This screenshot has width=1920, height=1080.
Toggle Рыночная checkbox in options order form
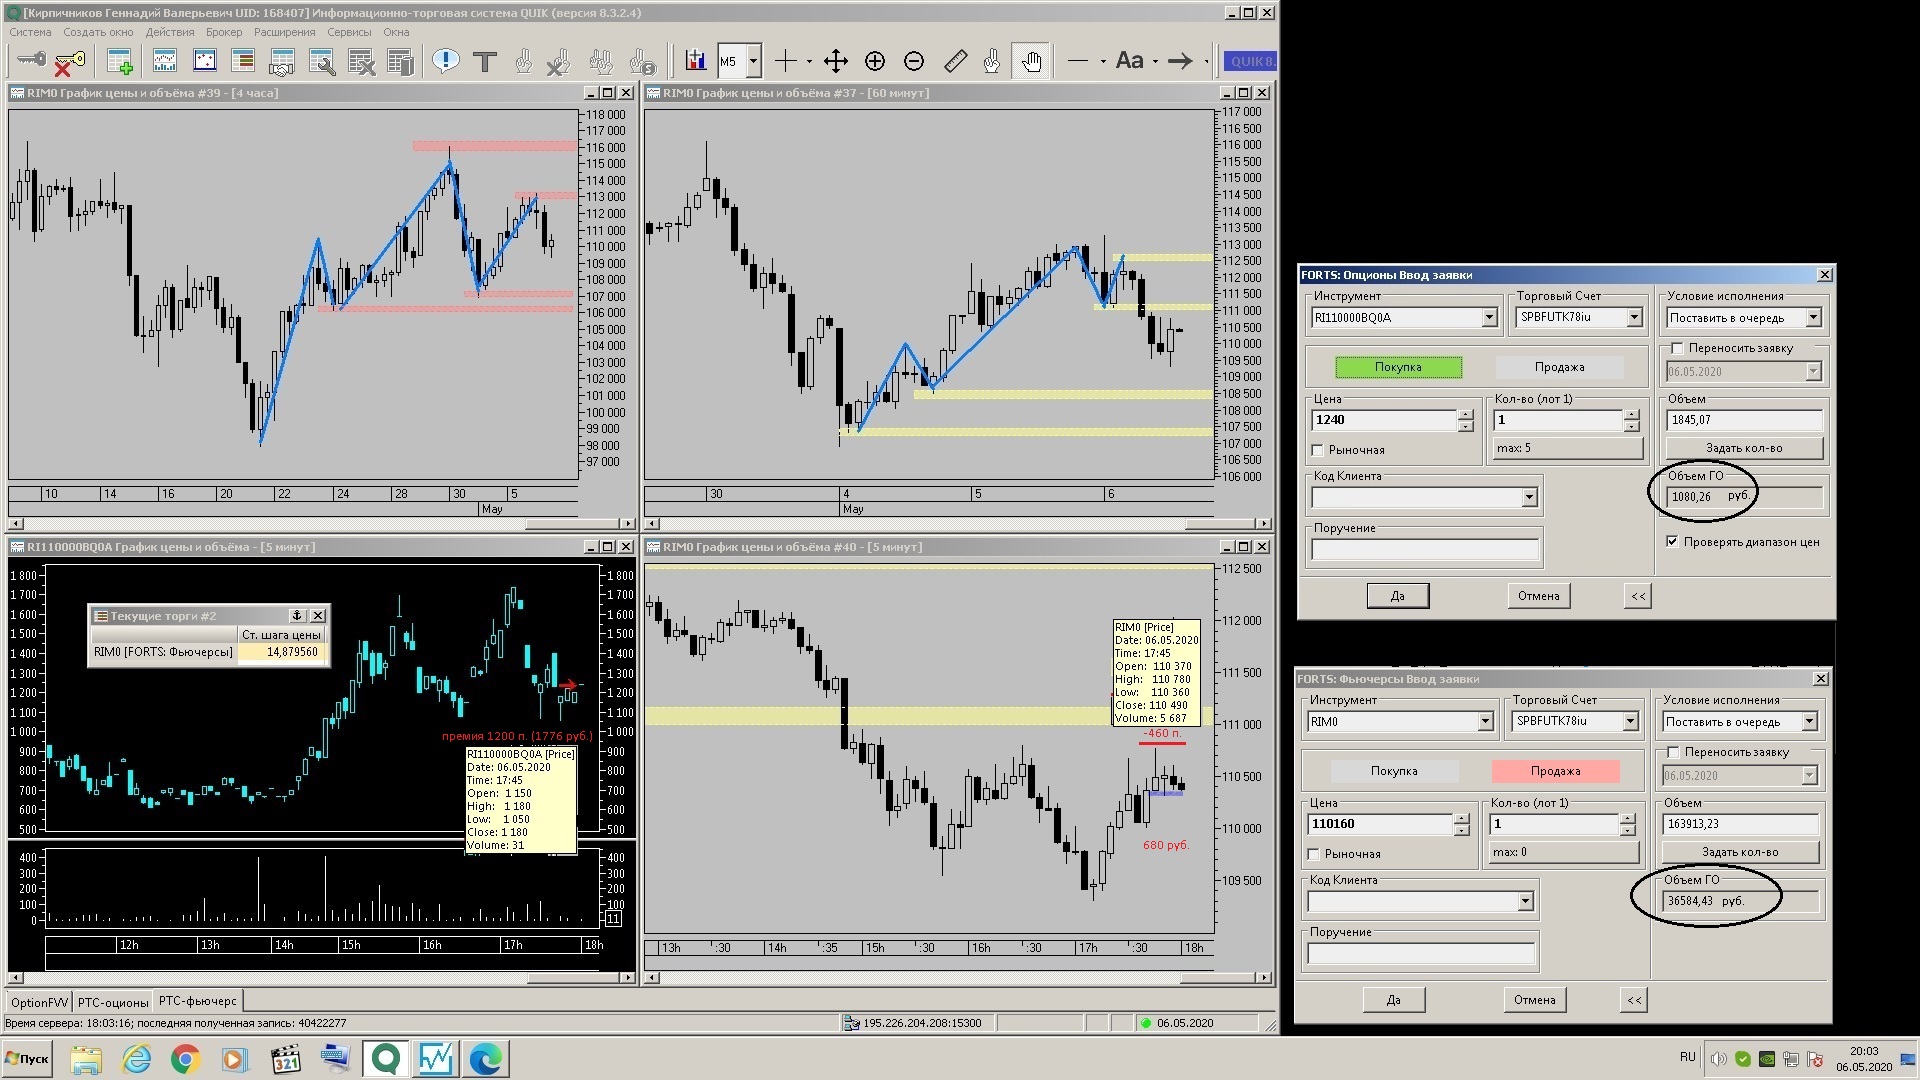point(1318,451)
